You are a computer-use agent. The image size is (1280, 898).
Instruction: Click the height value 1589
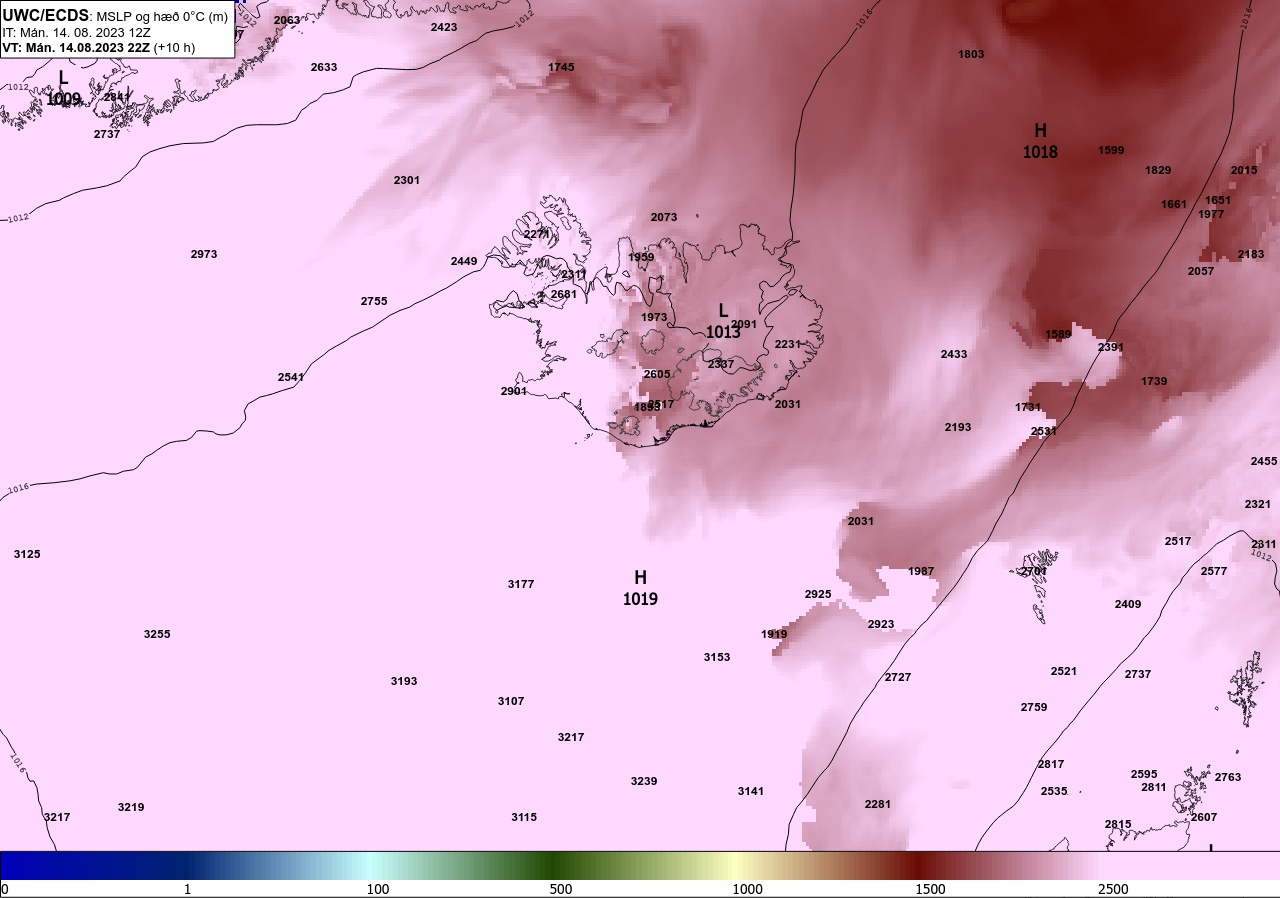coord(1058,334)
